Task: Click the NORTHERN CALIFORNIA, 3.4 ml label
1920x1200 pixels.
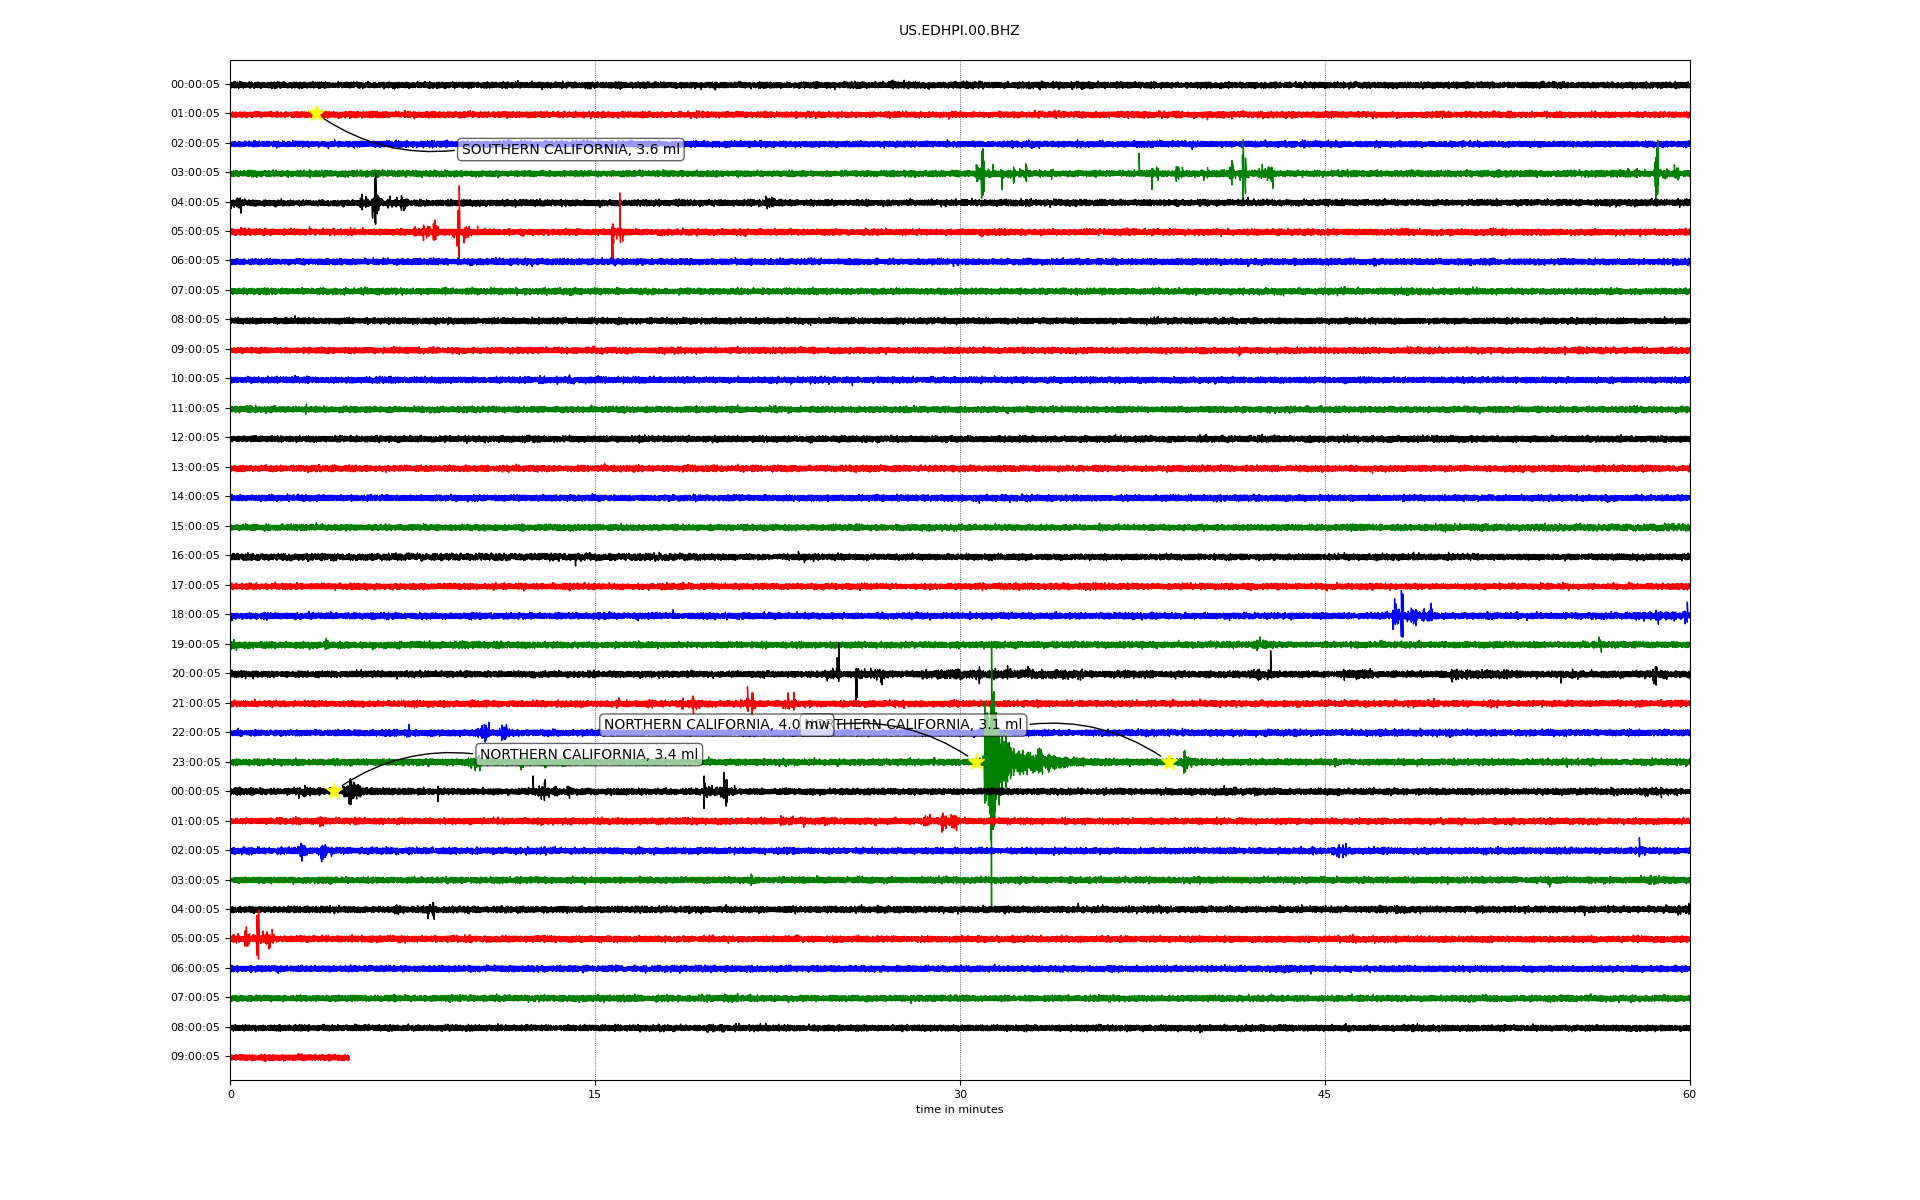Action: pos(589,755)
